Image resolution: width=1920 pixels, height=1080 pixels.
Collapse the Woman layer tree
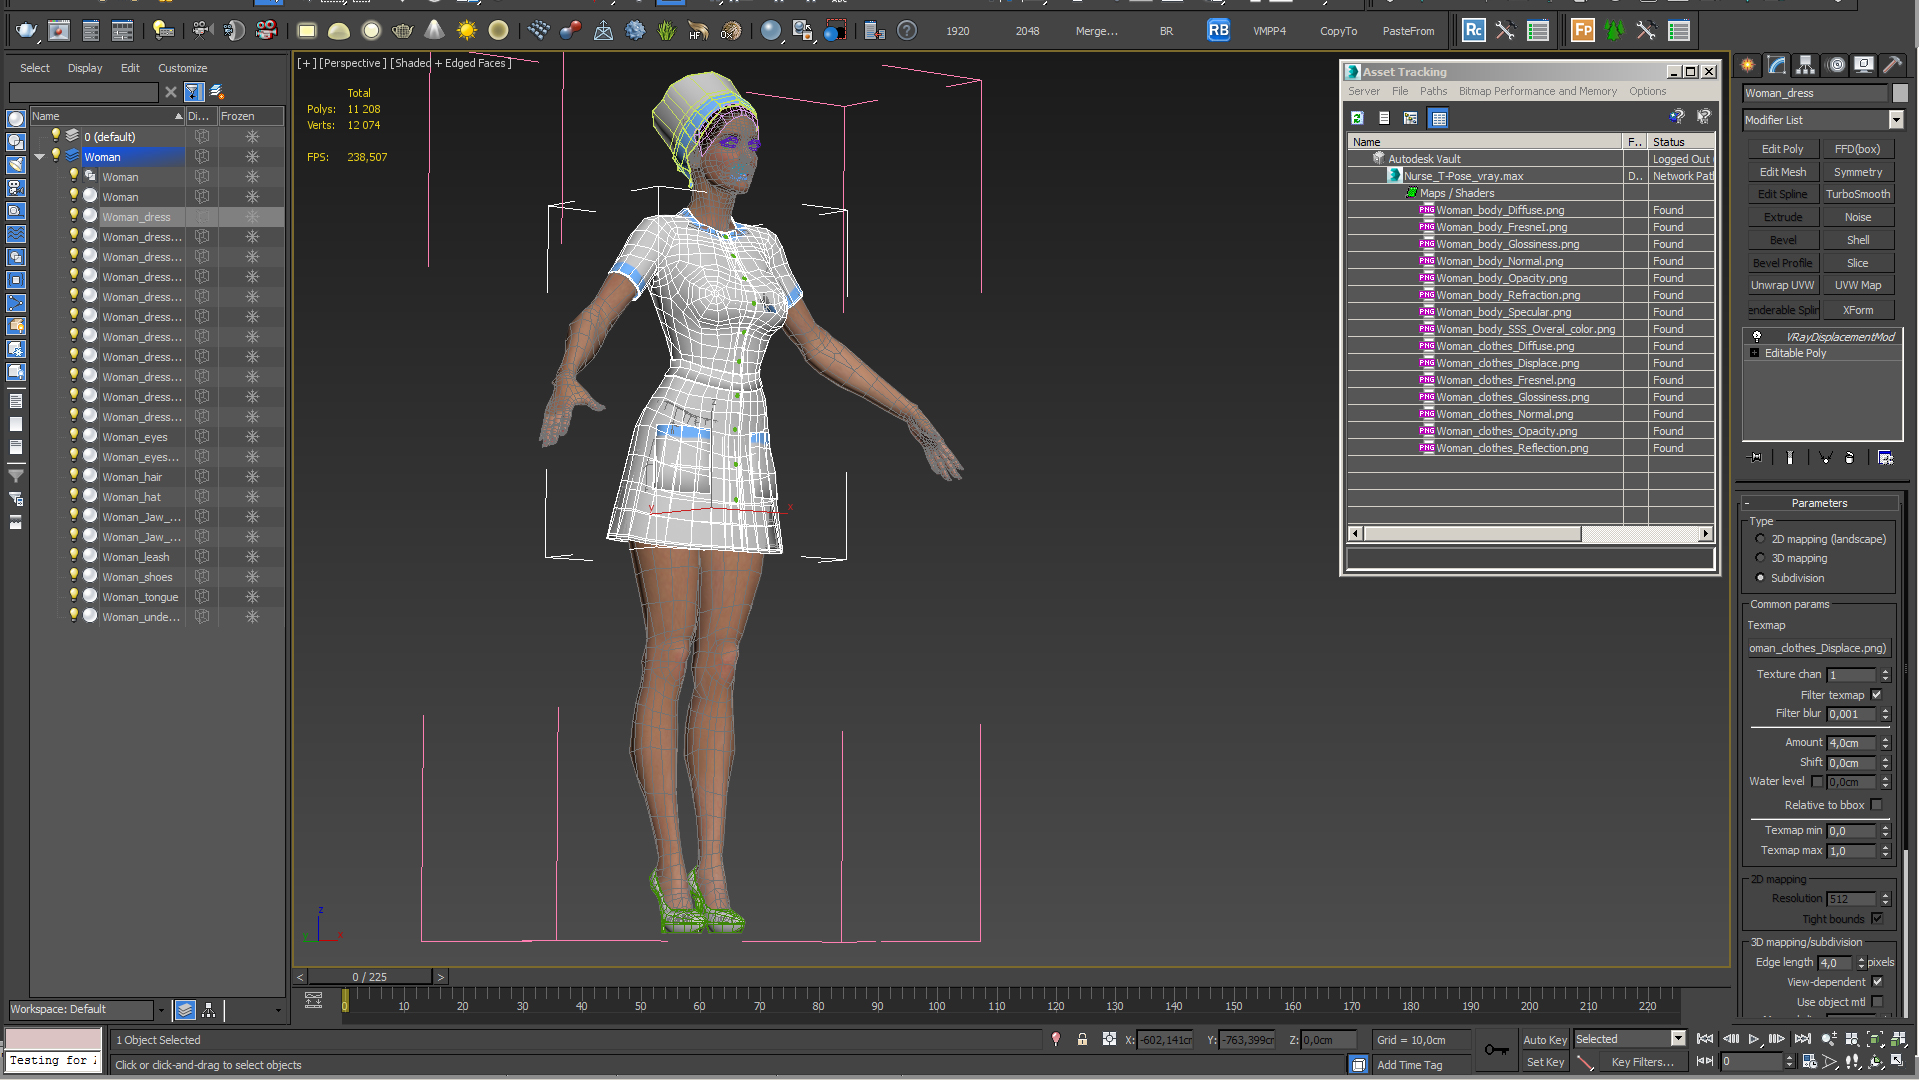pos(40,157)
